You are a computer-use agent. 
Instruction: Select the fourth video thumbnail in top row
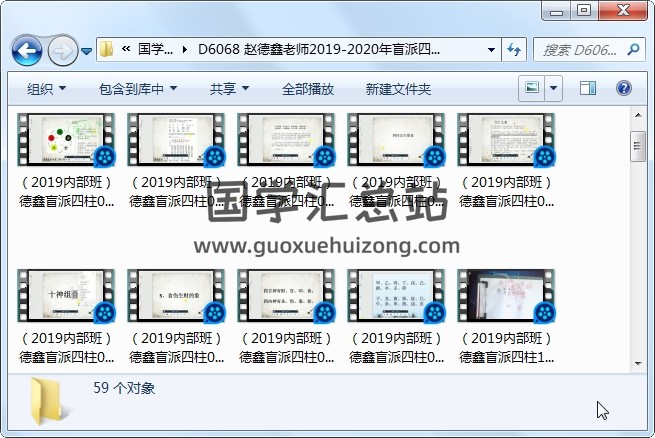pos(396,139)
